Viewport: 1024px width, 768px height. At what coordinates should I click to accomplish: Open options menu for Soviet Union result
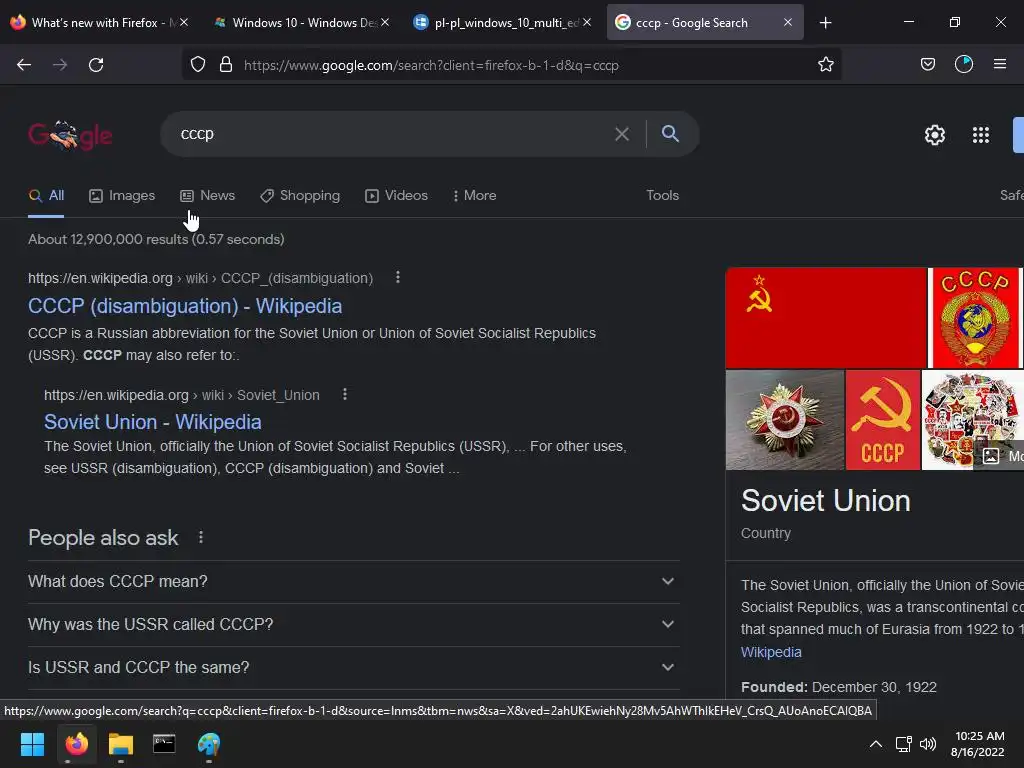click(345, 394)
